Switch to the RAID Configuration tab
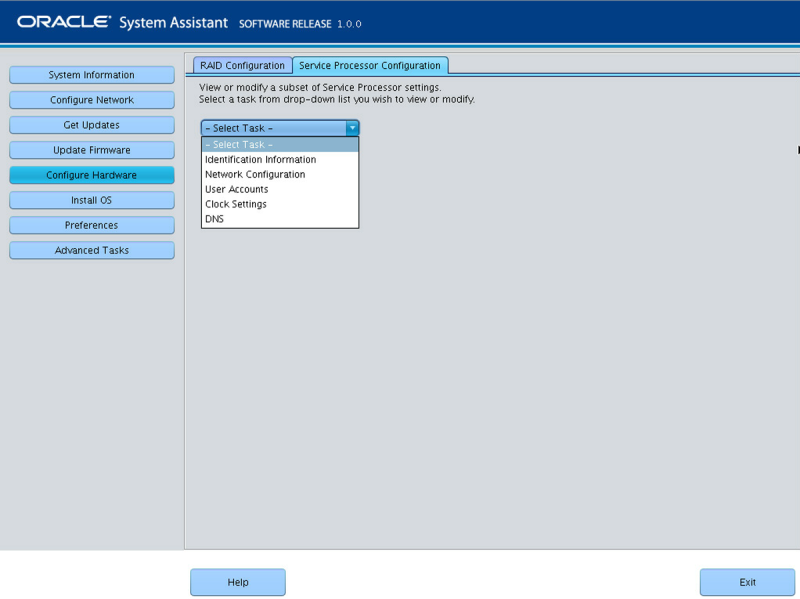This screenshot has width=800, height=599. tap(242, 65)
